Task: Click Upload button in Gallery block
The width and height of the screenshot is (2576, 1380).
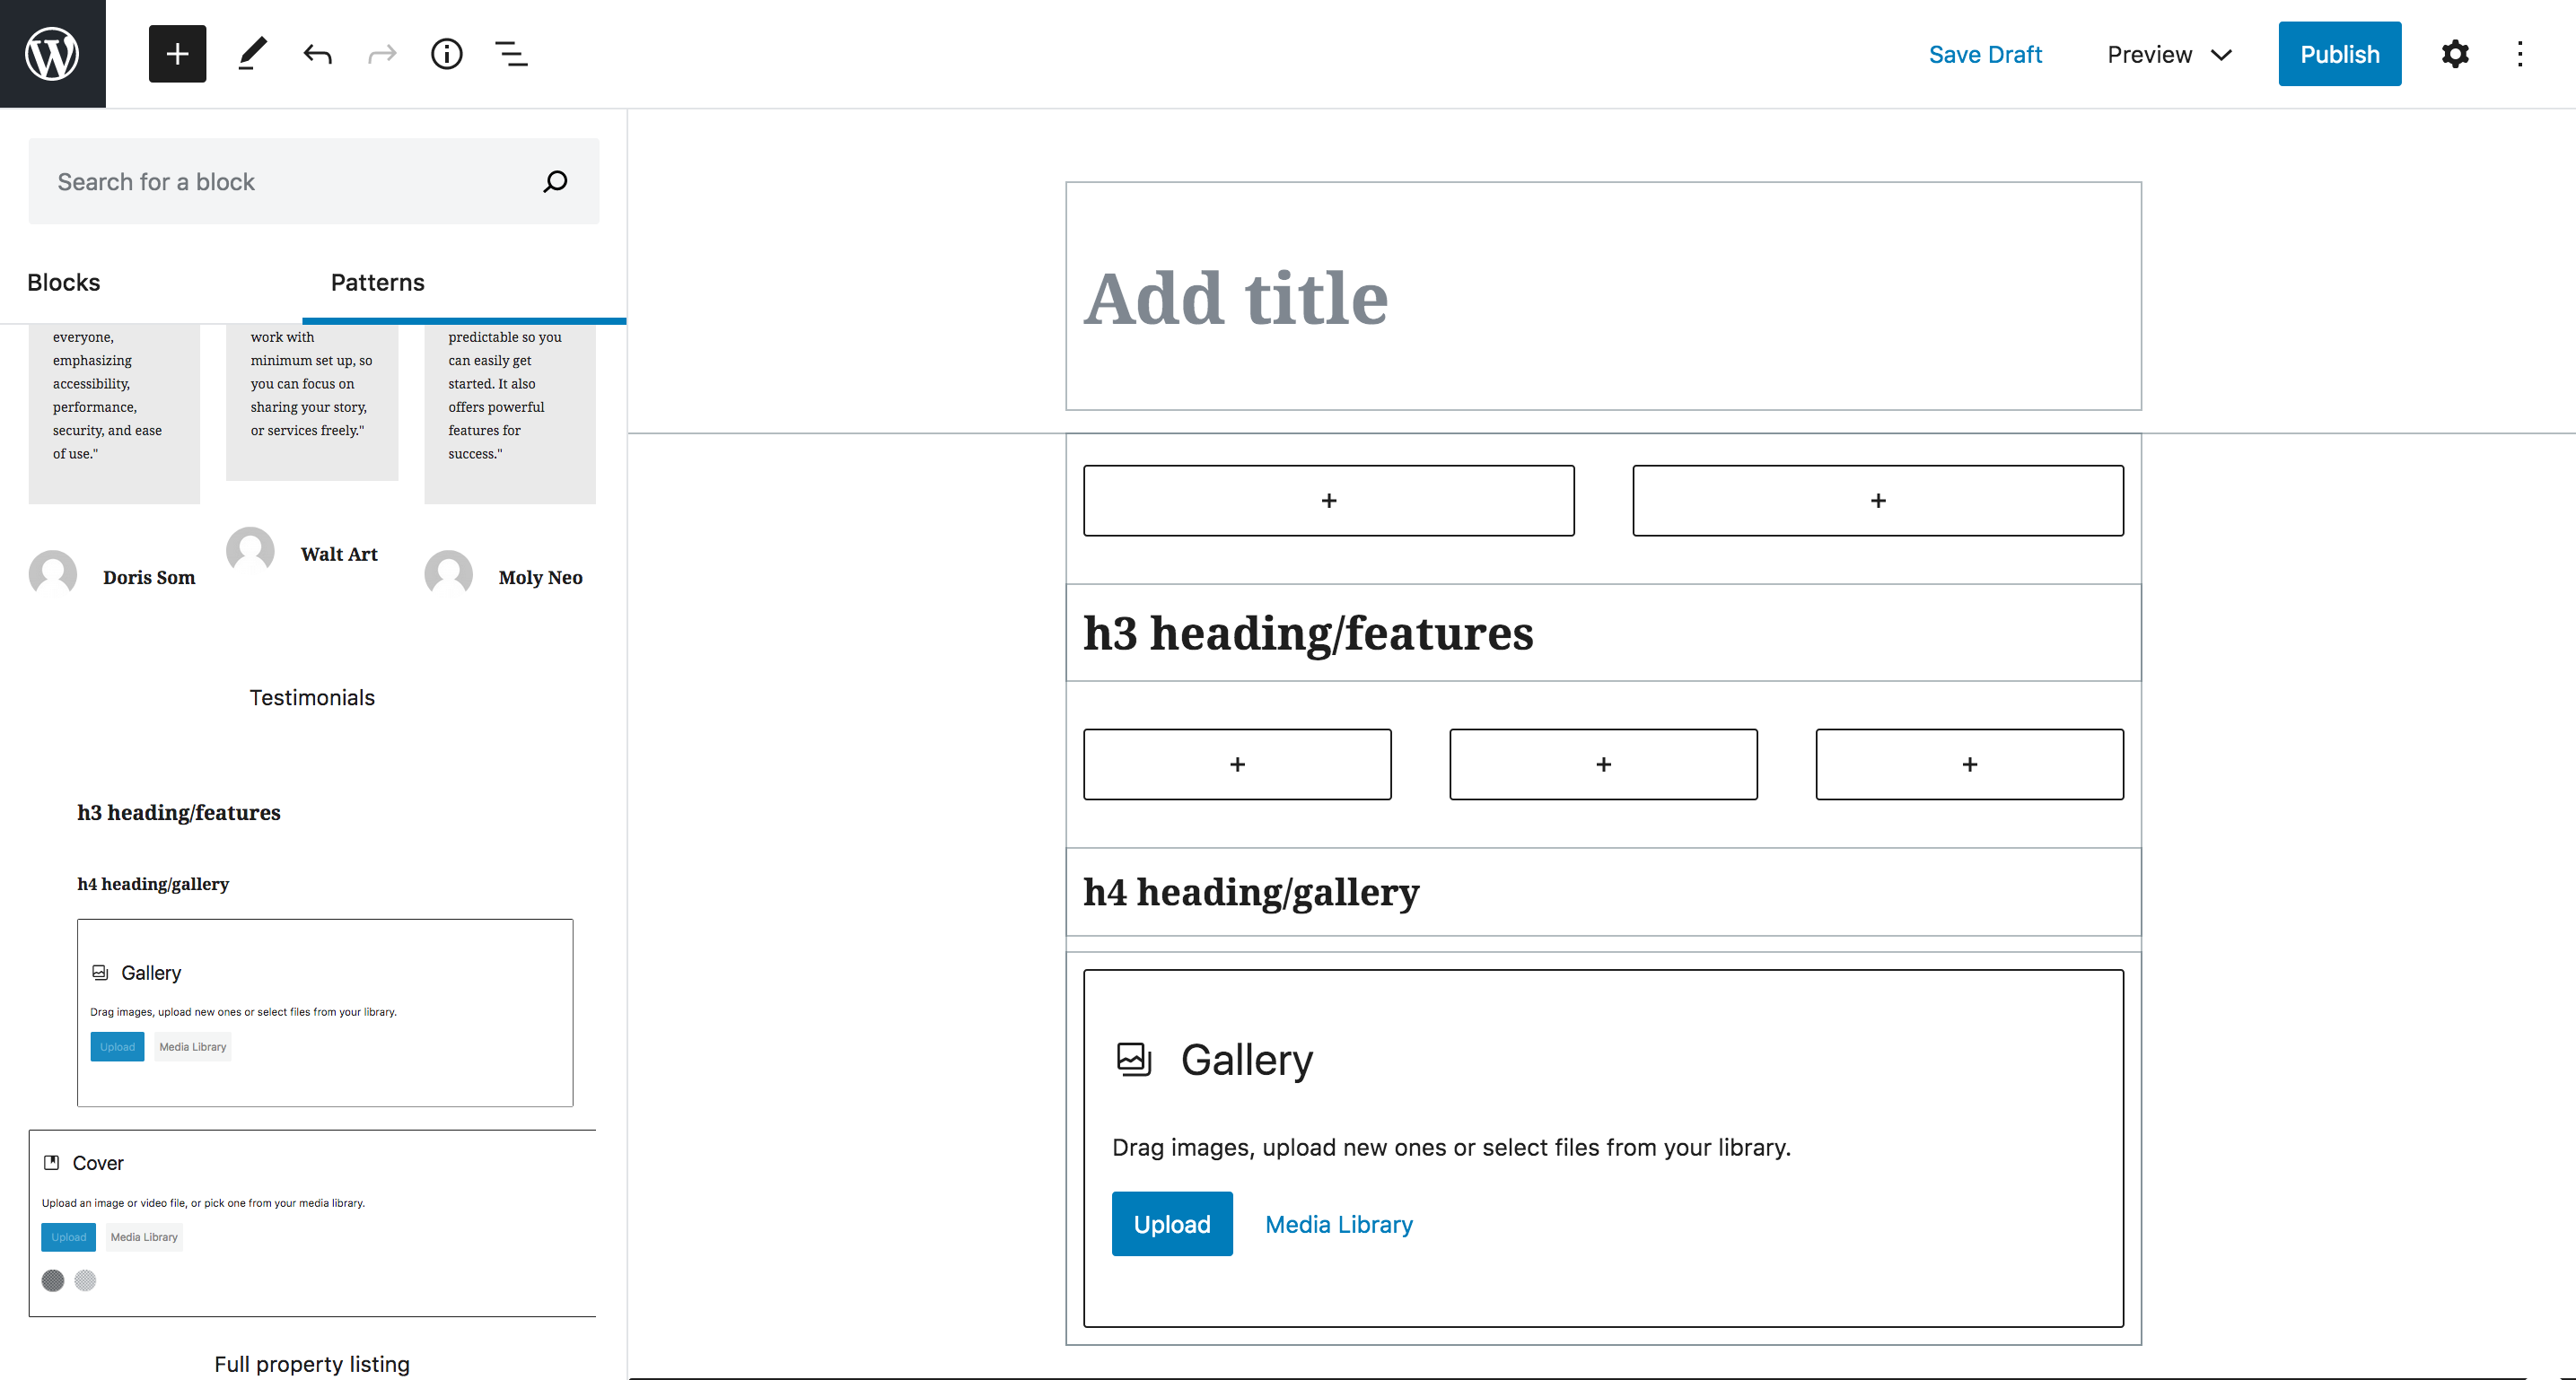Action: [x=1171, y=1224]
